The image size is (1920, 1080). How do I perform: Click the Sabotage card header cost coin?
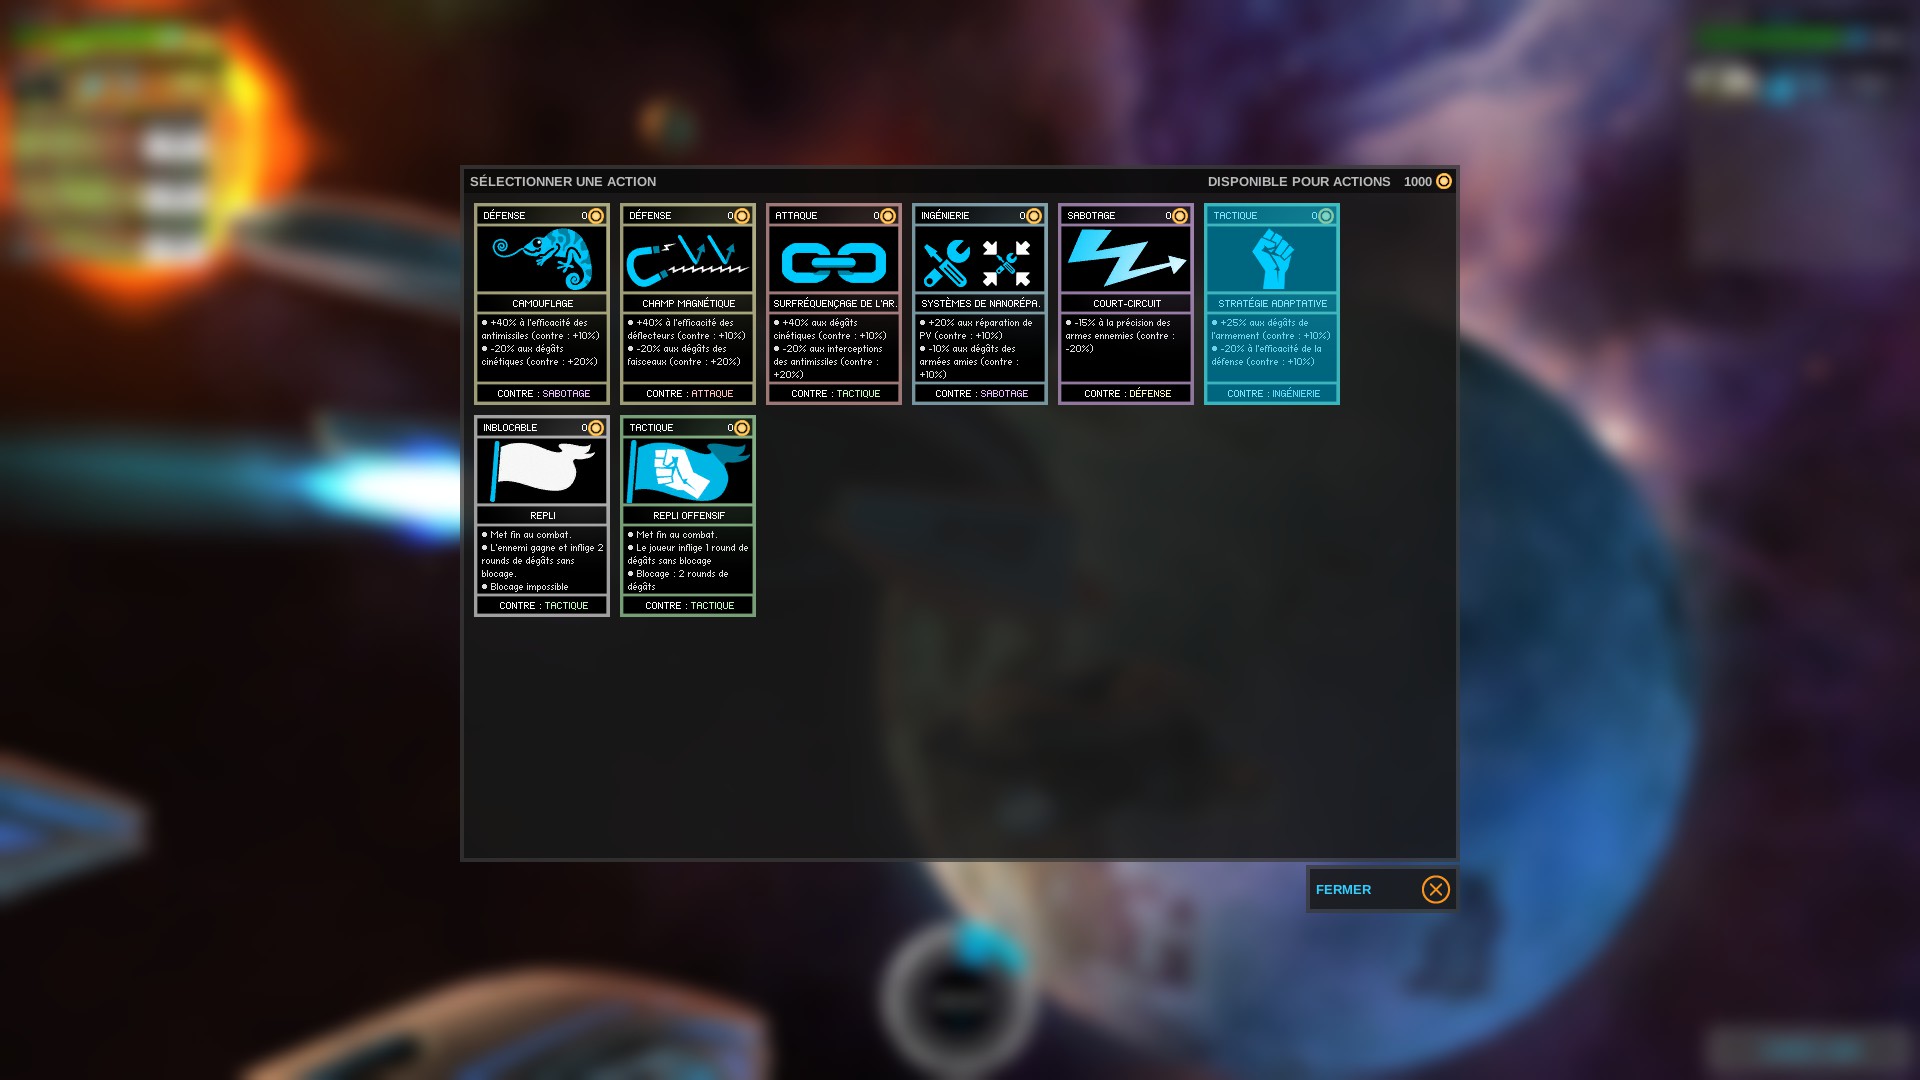pyautogui.click(x=1179, y=215)
